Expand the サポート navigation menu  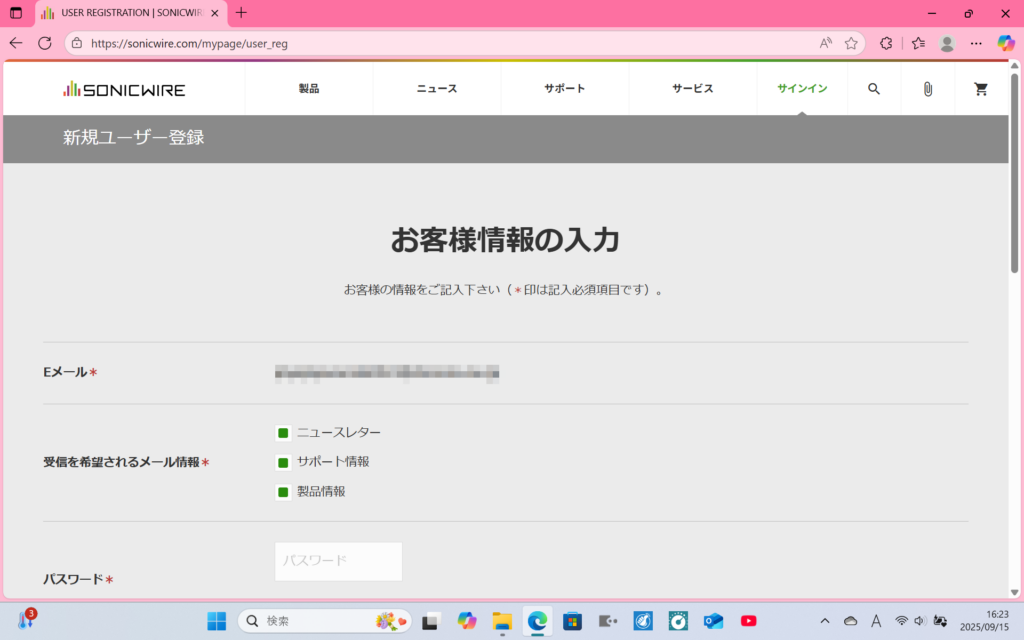coord(565,89)
